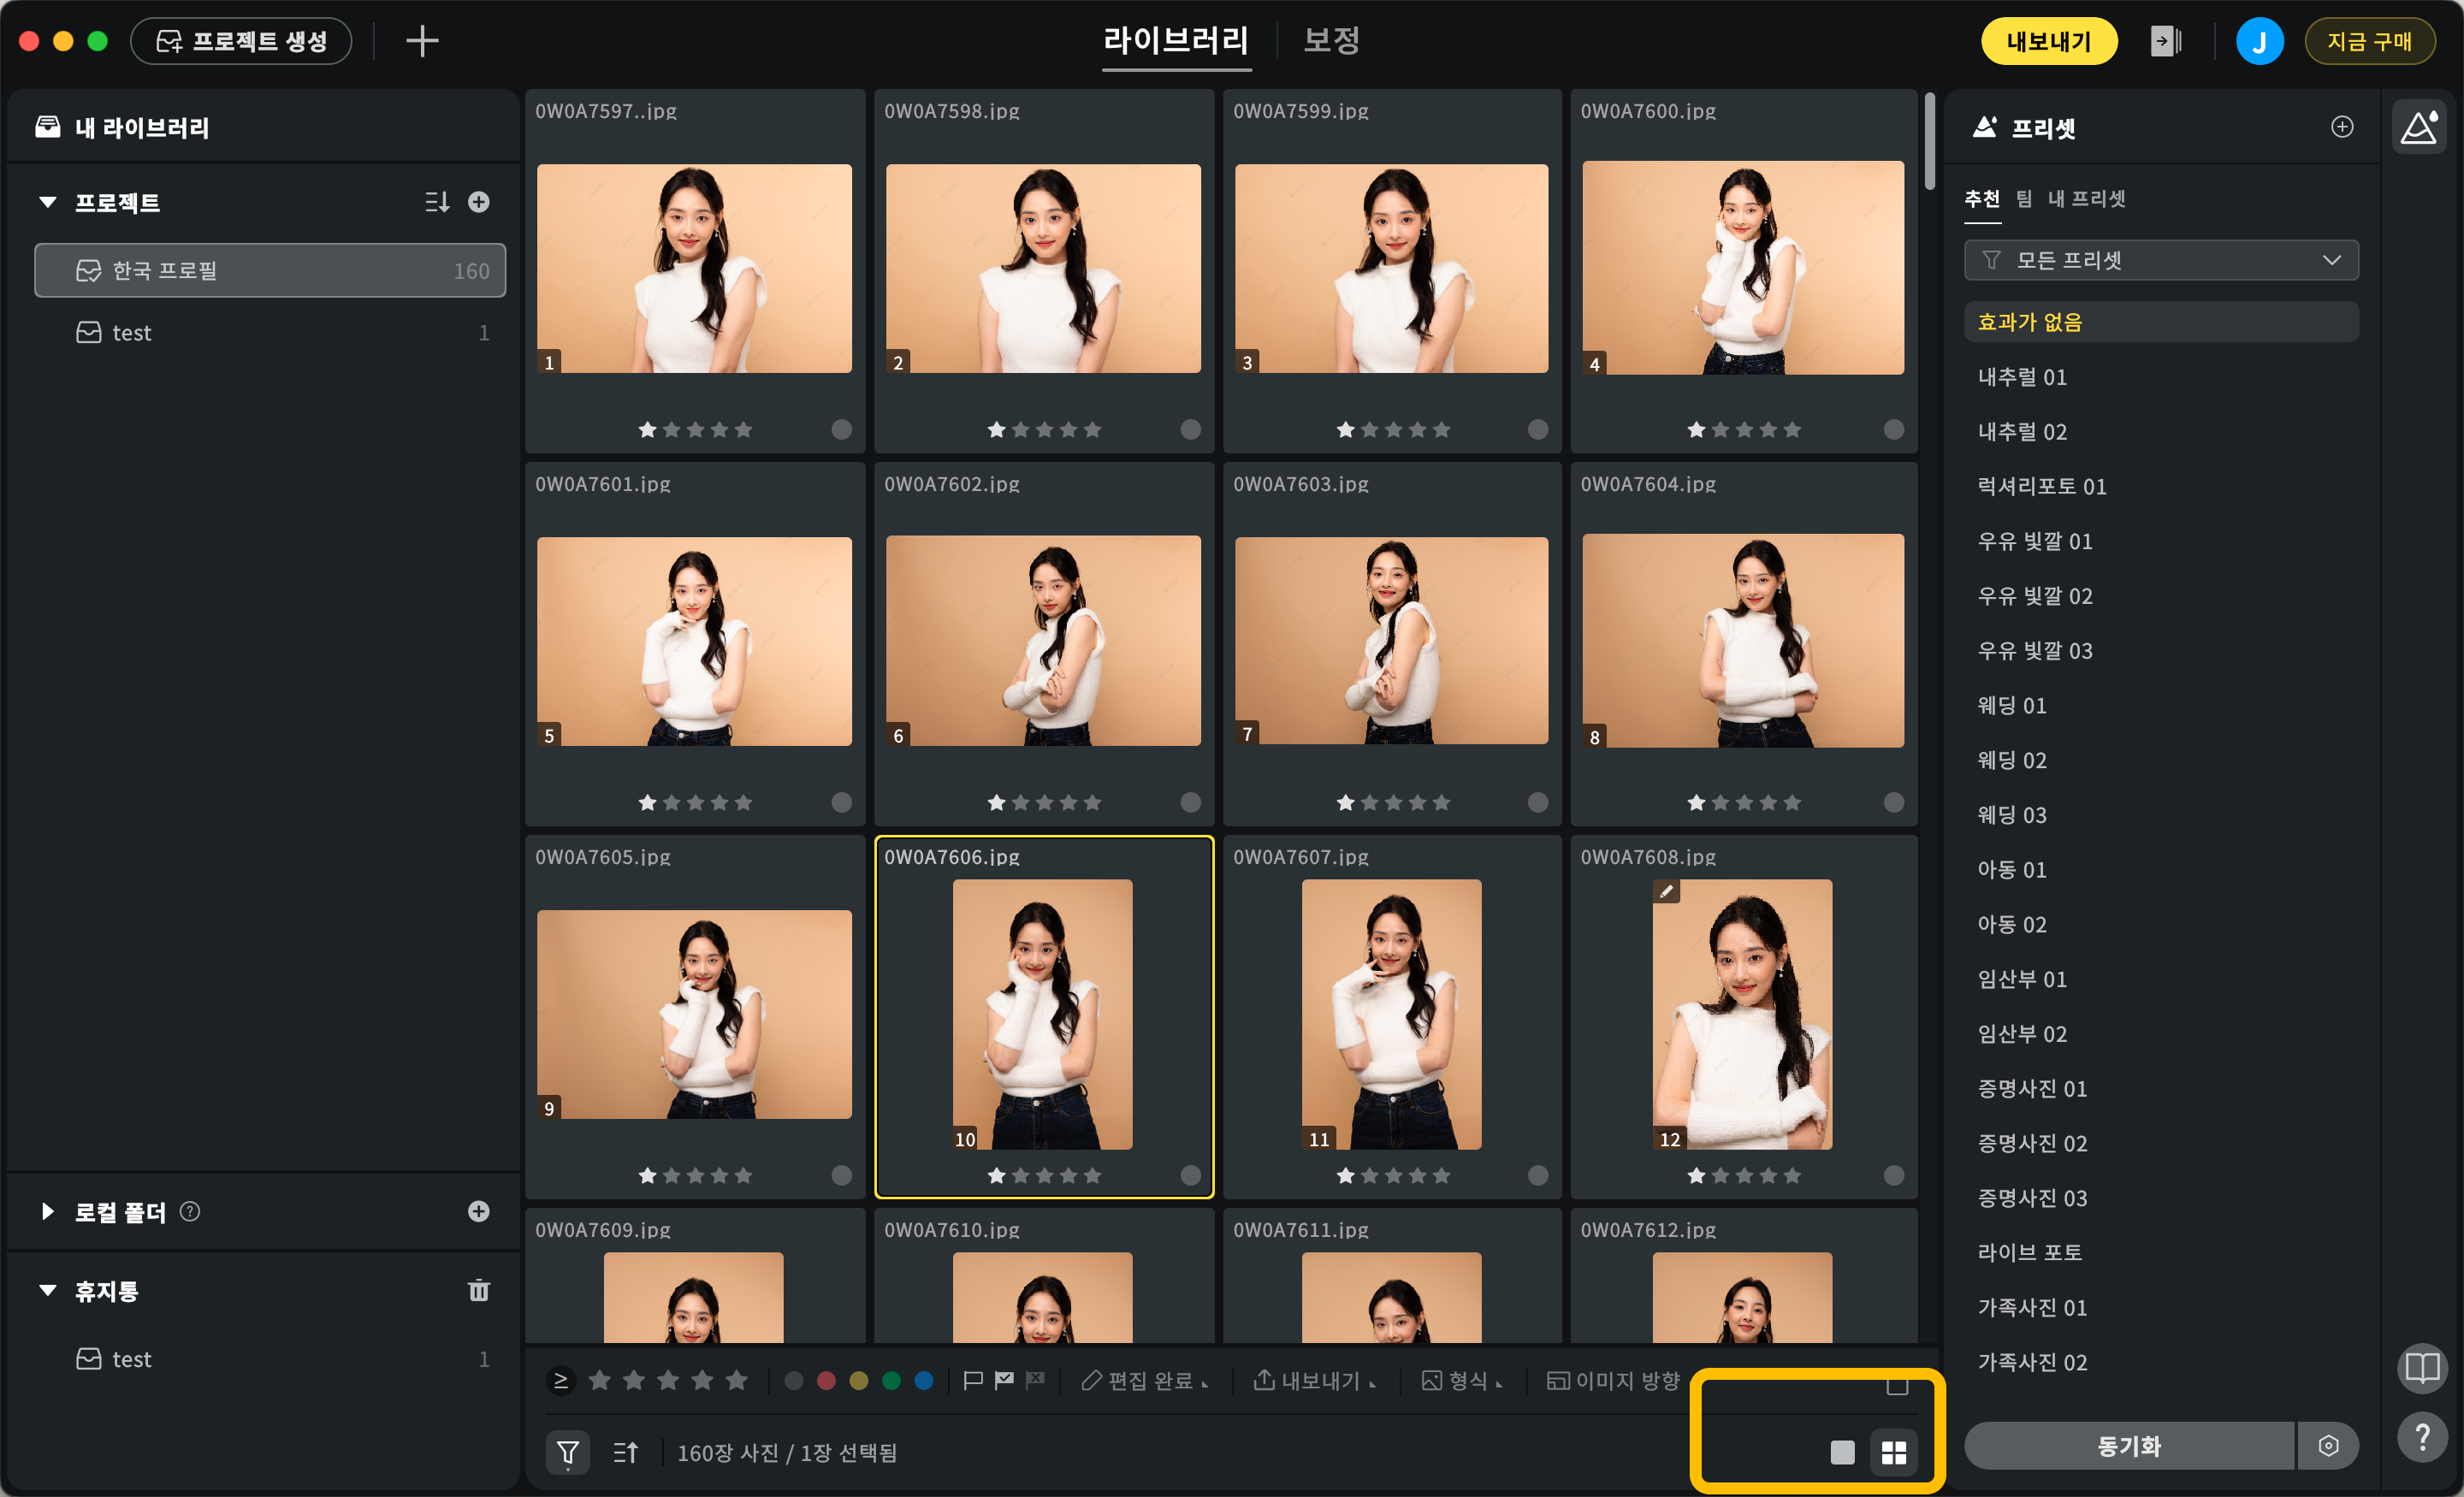The image size is (2464, 1497).
Task: Open the test project under 프로젝트
Action: (270, 333)
